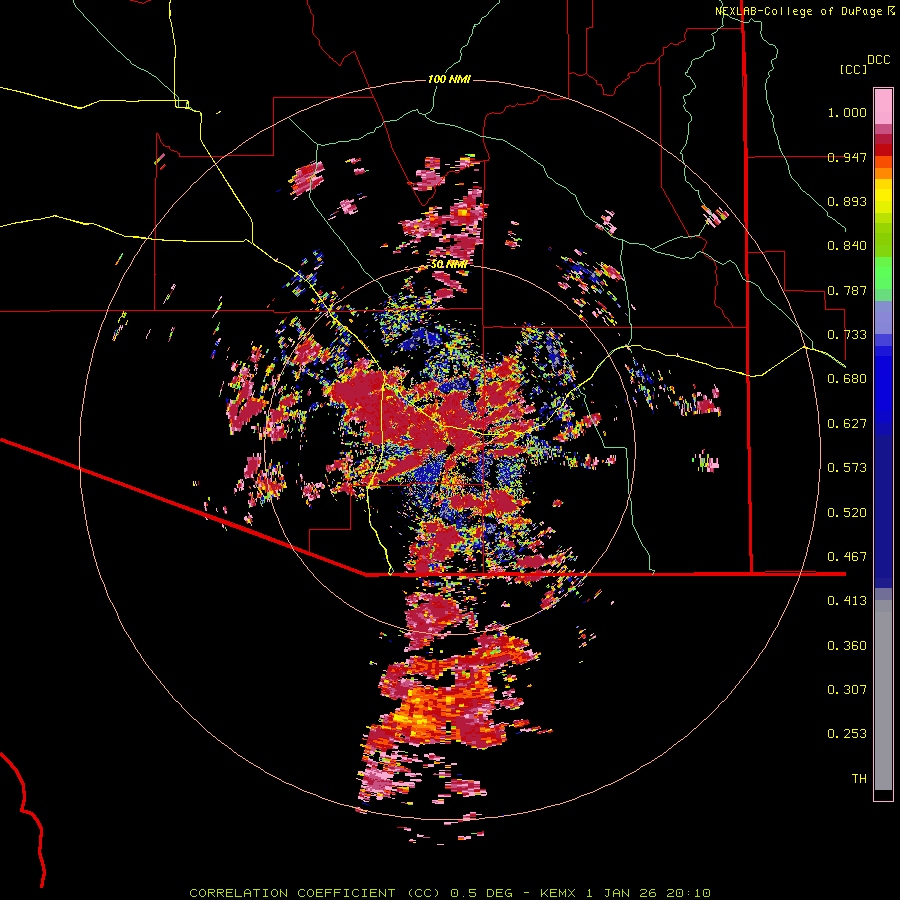
Task: Click the pink top segment of color bar
Action: [x=883, y=107]
